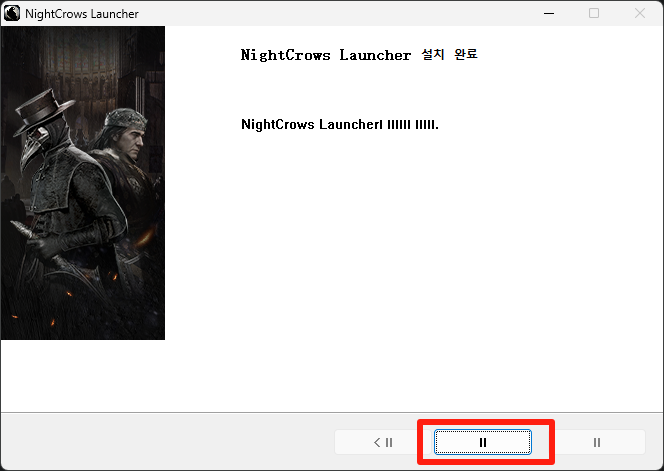Click the focused middle button in the footer
Viewport: 664px width, 471px height.
[482, 442]
